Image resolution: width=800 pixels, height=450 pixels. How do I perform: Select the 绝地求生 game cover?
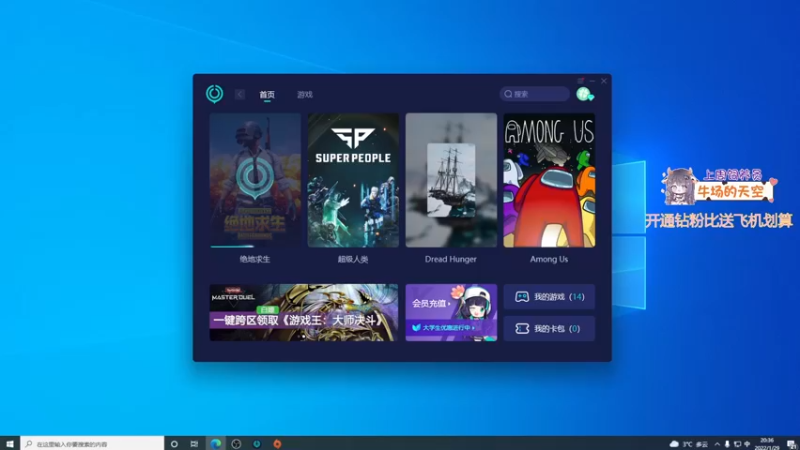[255, 180]
